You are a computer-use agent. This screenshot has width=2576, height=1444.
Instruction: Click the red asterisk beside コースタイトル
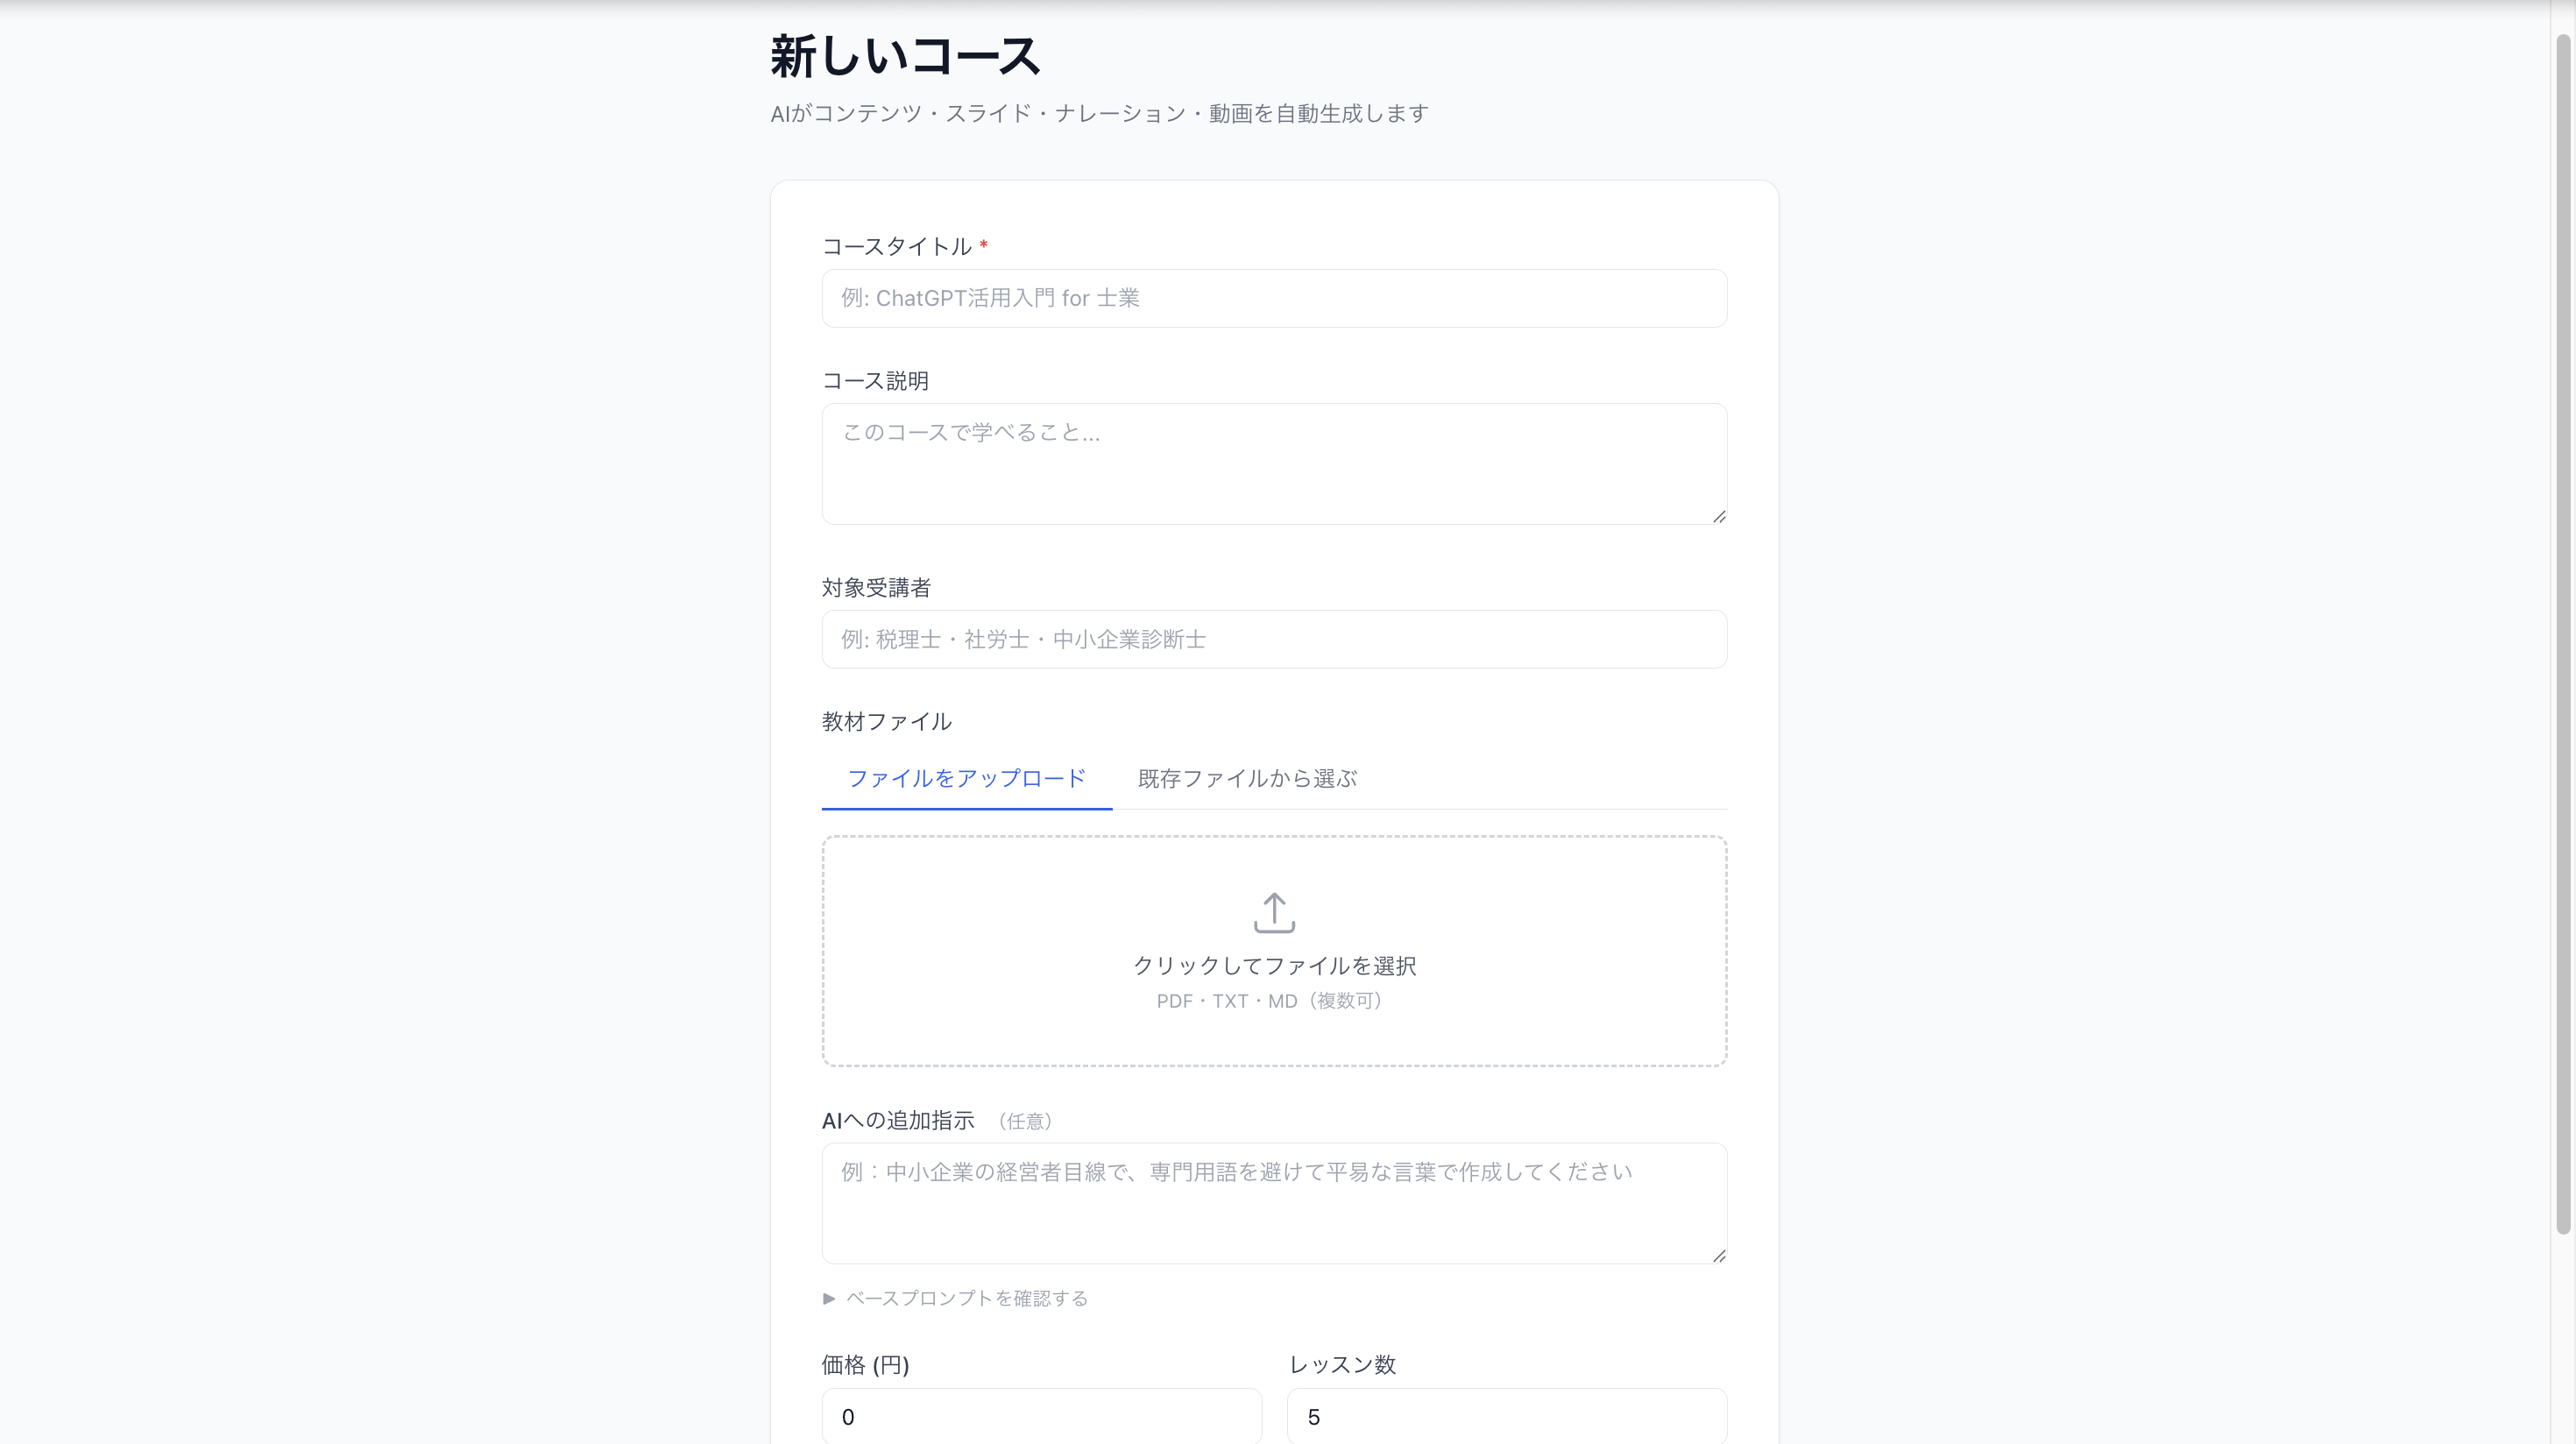tap(984, 245)
